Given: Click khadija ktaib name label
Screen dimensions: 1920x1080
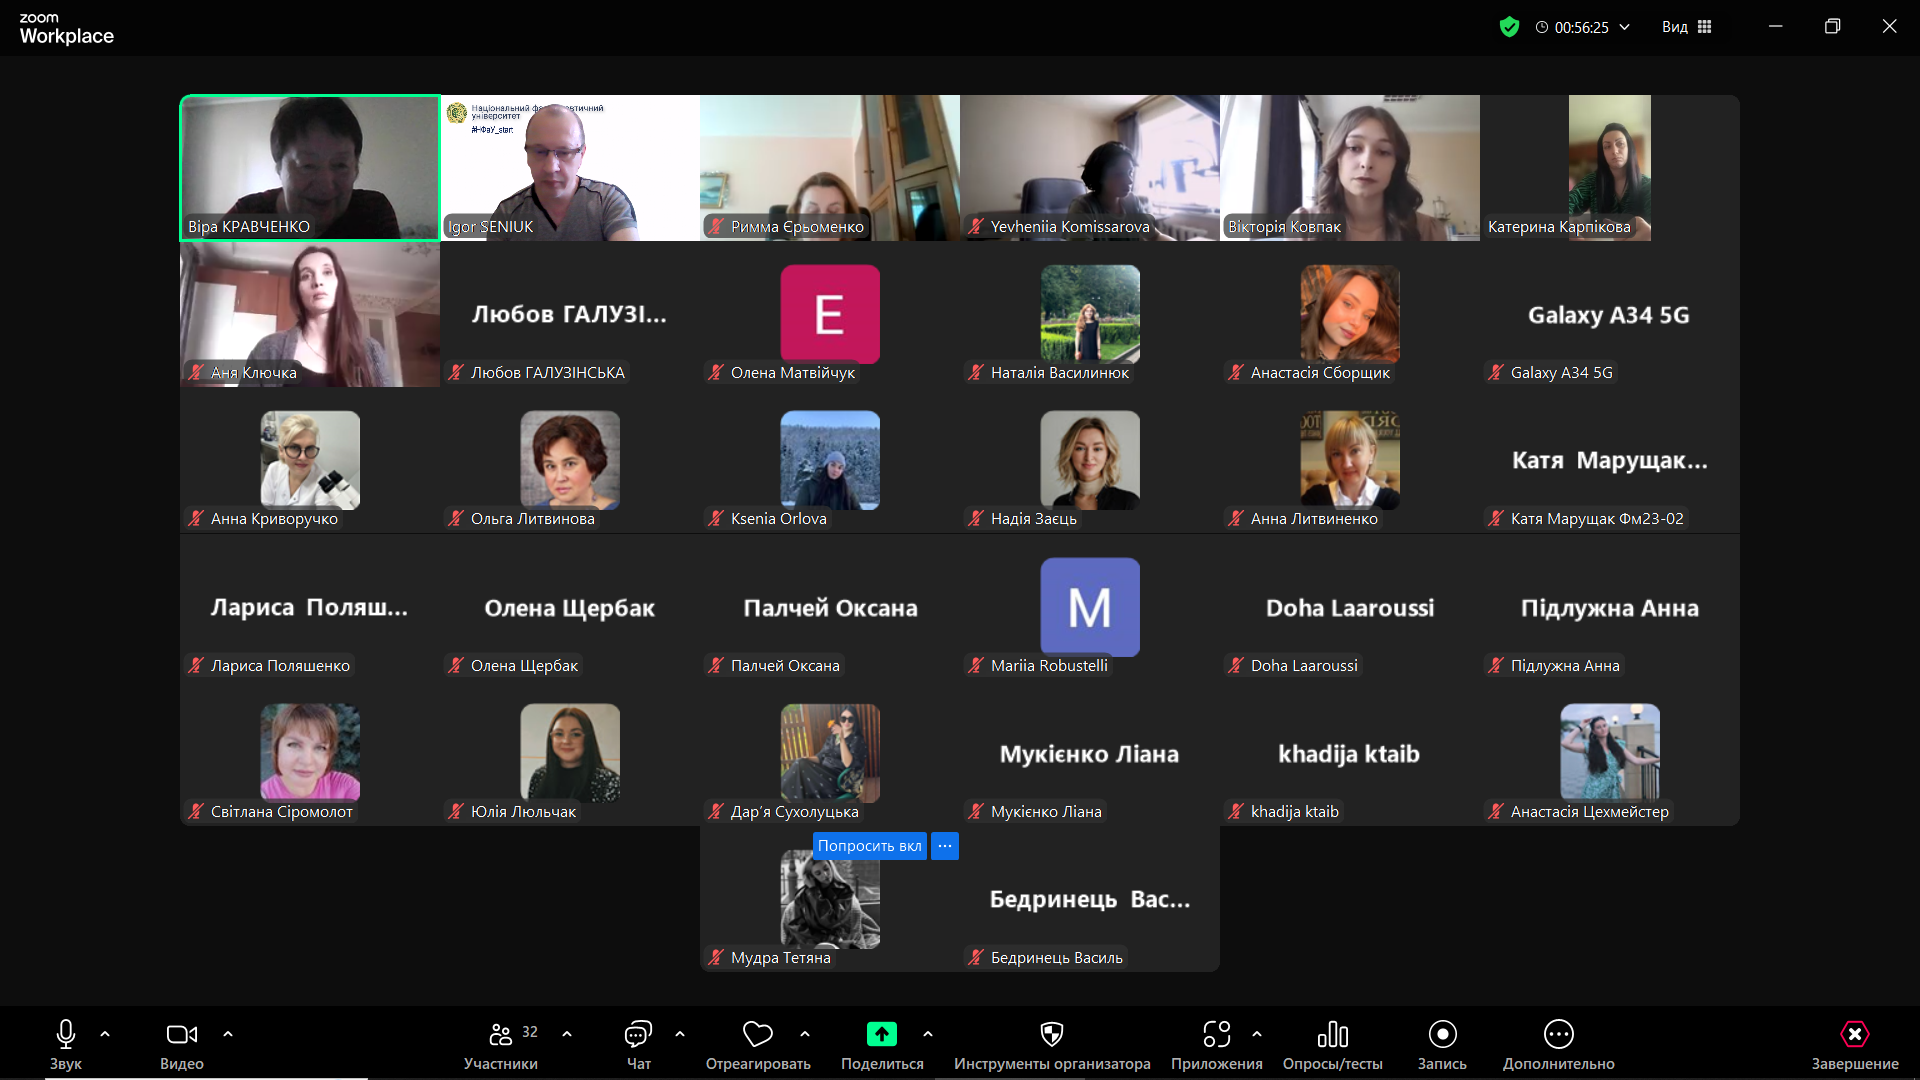Looking at the screenshot, I should [1294, 812].
